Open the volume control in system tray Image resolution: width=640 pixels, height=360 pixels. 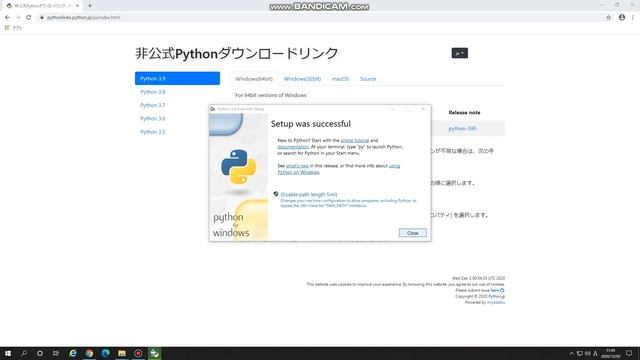tap(587, 353)
